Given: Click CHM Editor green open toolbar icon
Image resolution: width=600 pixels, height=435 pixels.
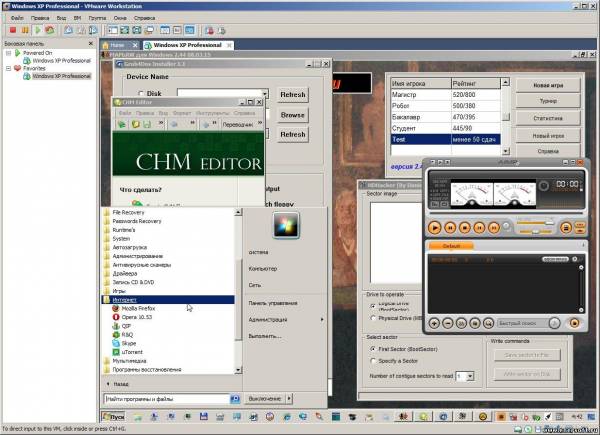Looking at the screenshot, I should point(122,124).
